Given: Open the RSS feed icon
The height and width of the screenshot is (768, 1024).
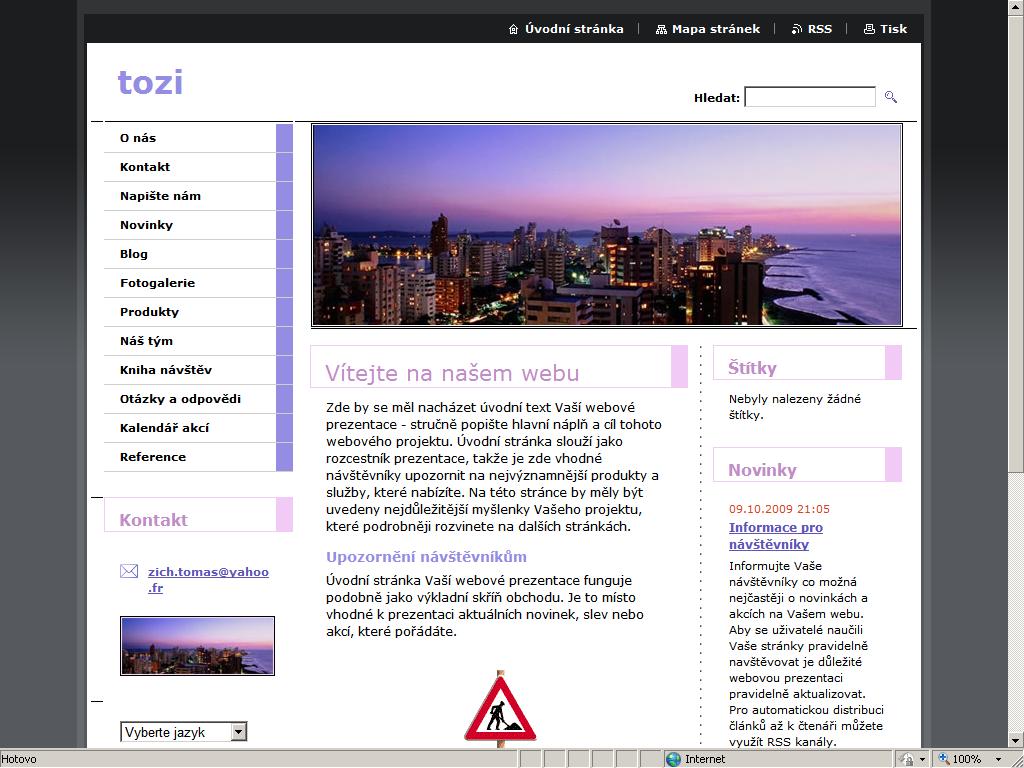Looking at the screenshot, I should [x=797, y=29].
